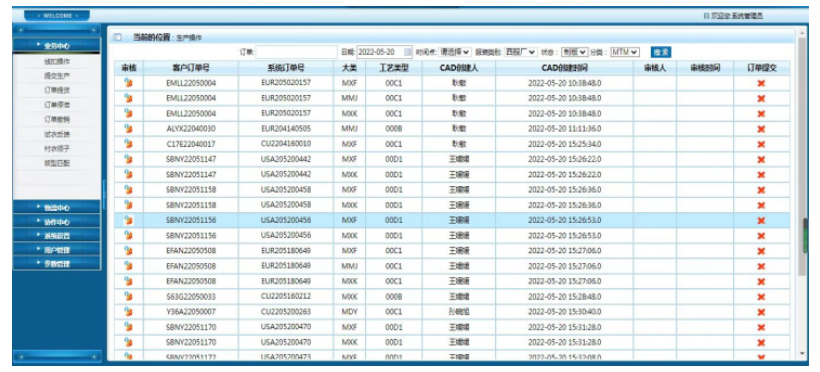Open the 请选择 time dropdown
Screen dimensions: 820x372
point(454,52)
